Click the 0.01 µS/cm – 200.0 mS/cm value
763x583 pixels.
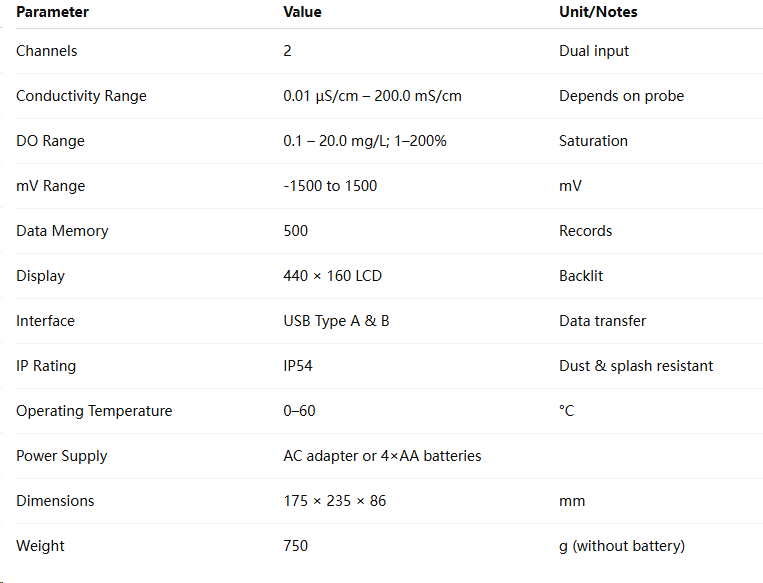tap(372, 96)
